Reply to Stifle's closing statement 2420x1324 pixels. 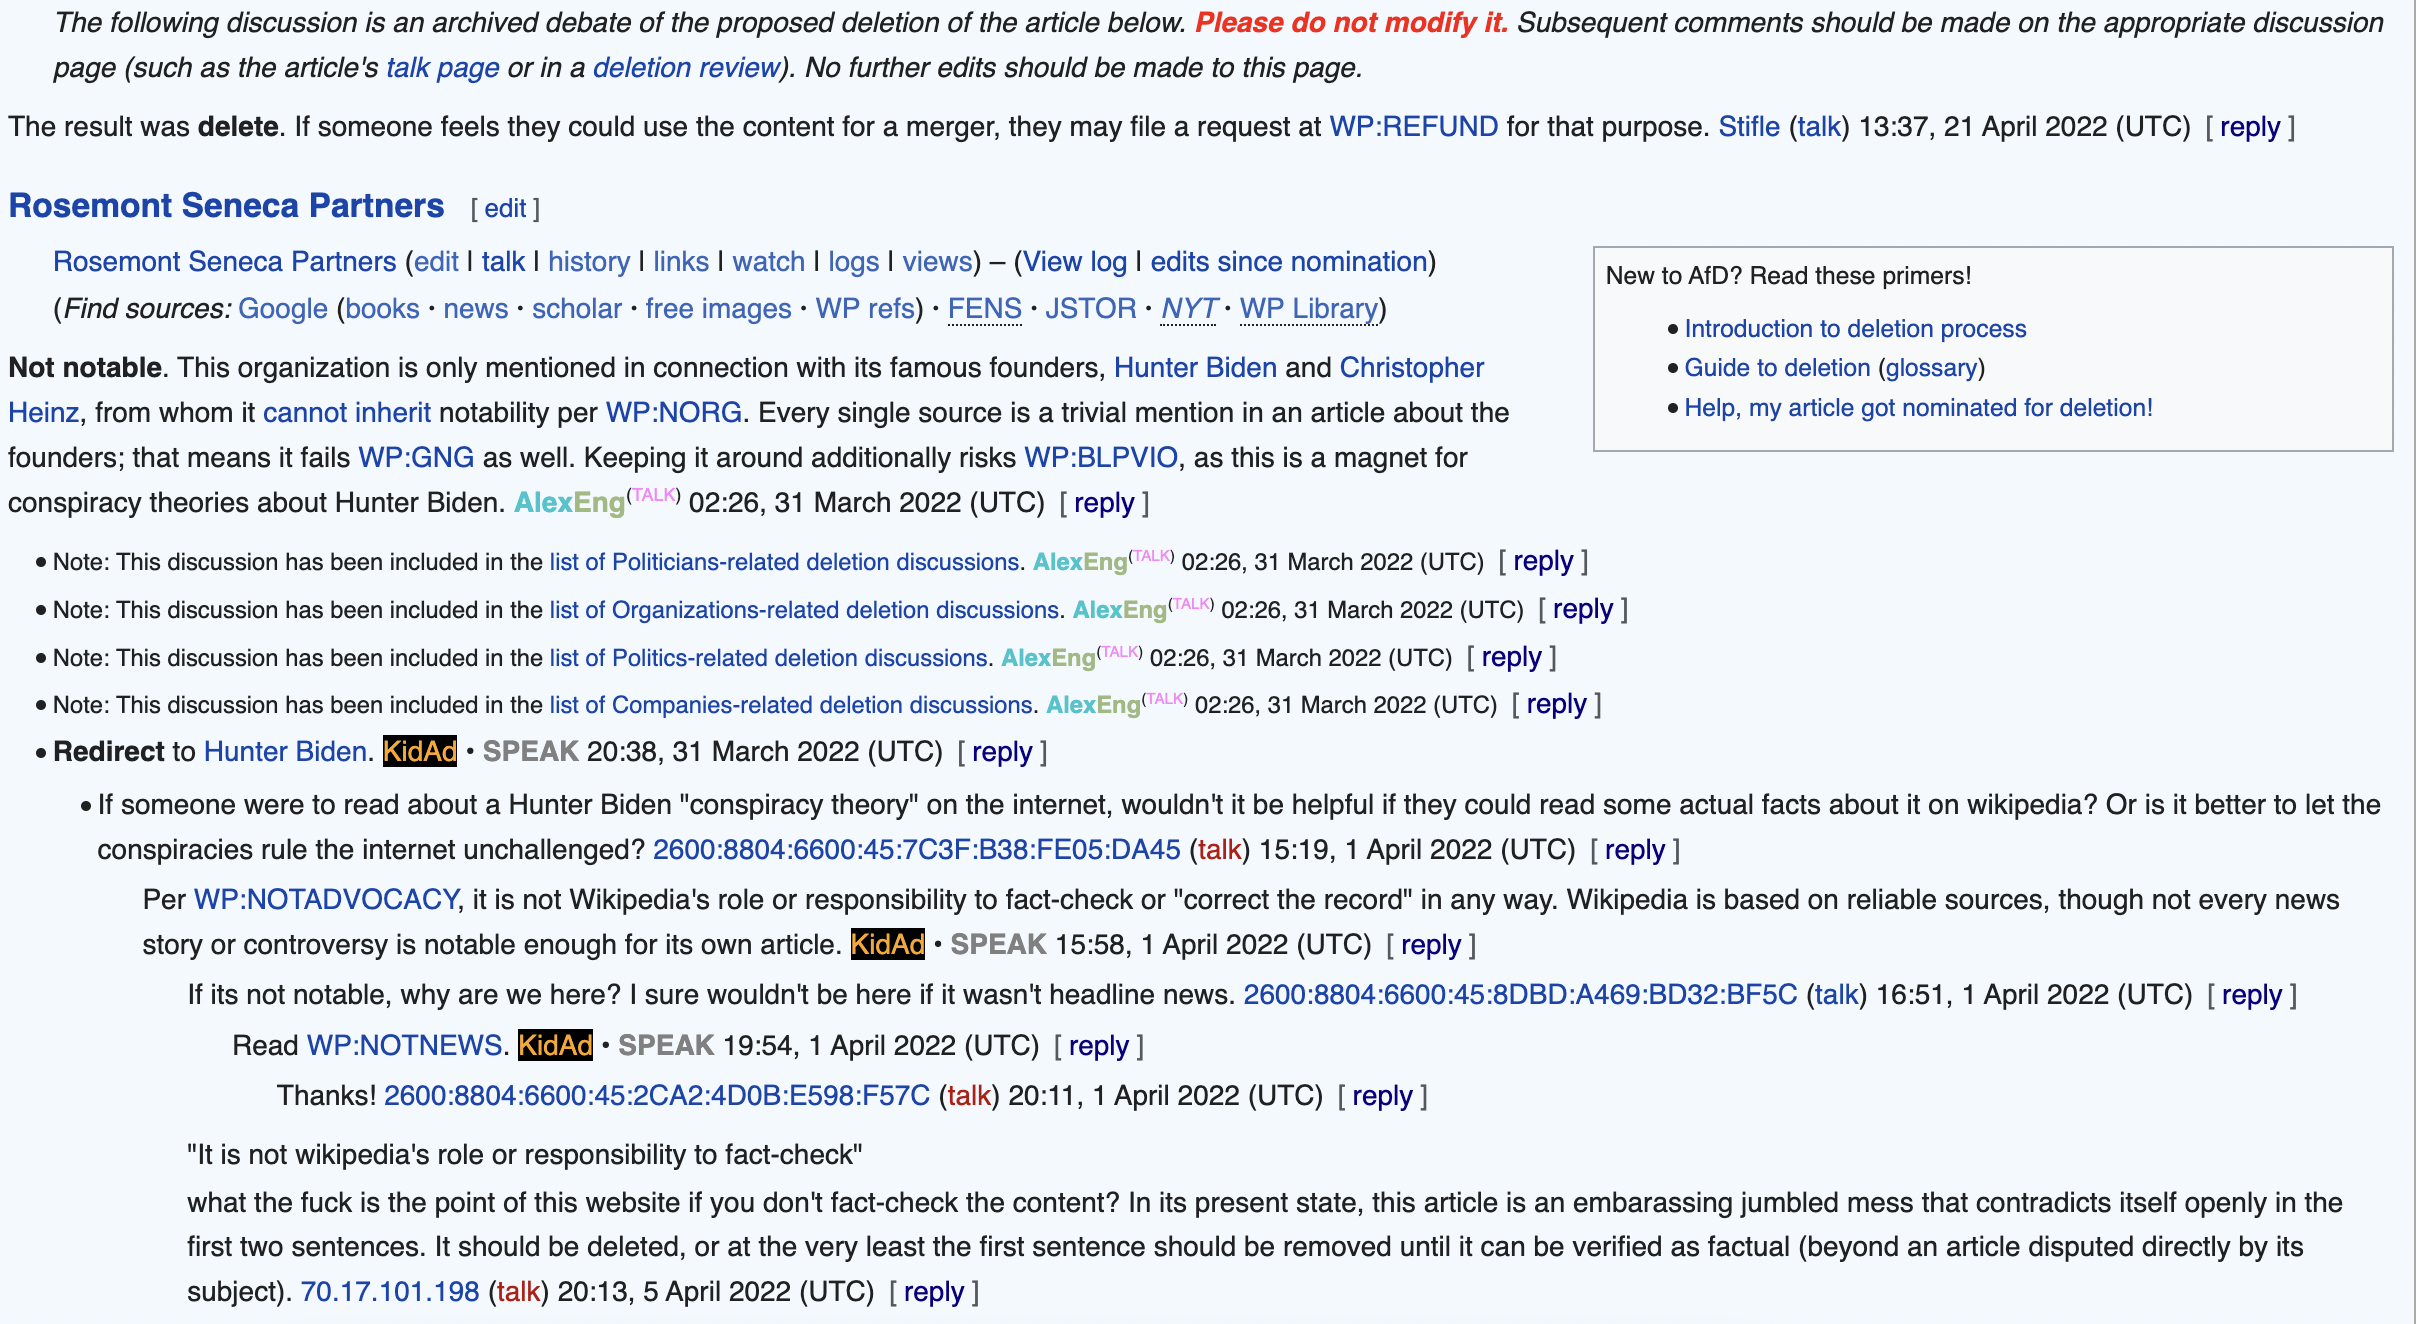point(2250,127)
